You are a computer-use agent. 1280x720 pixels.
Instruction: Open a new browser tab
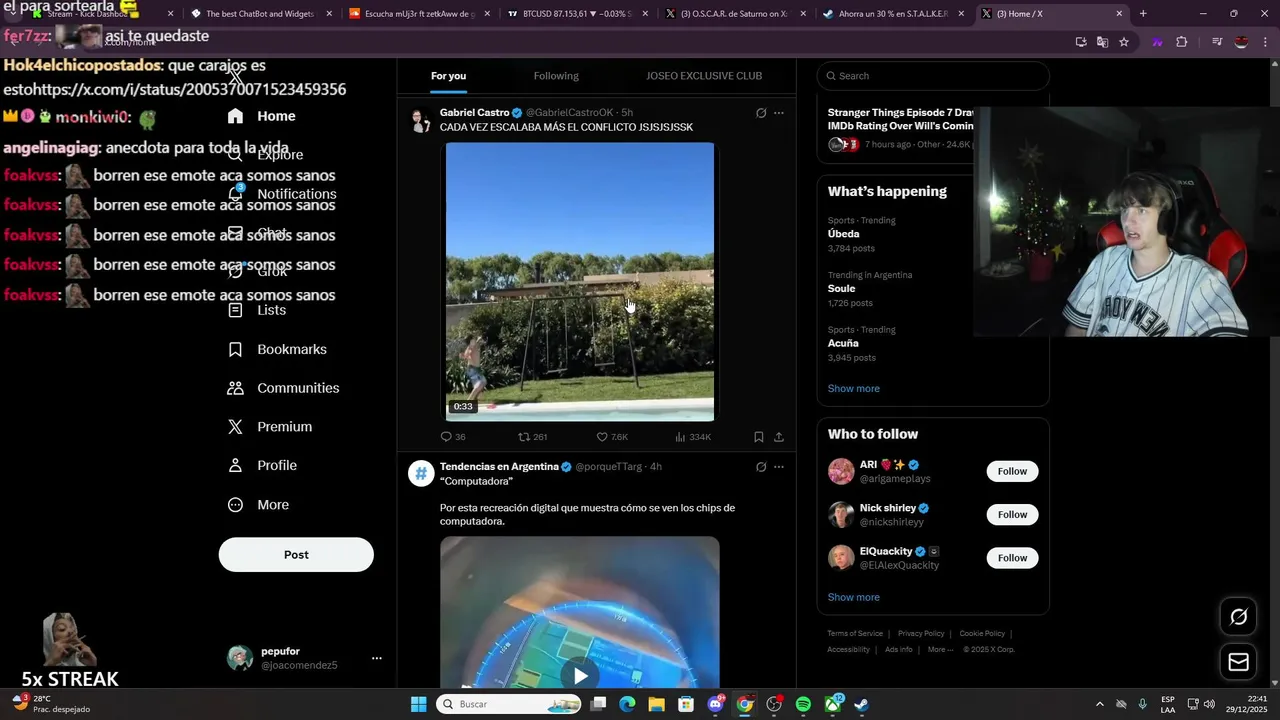point(1143,14)
